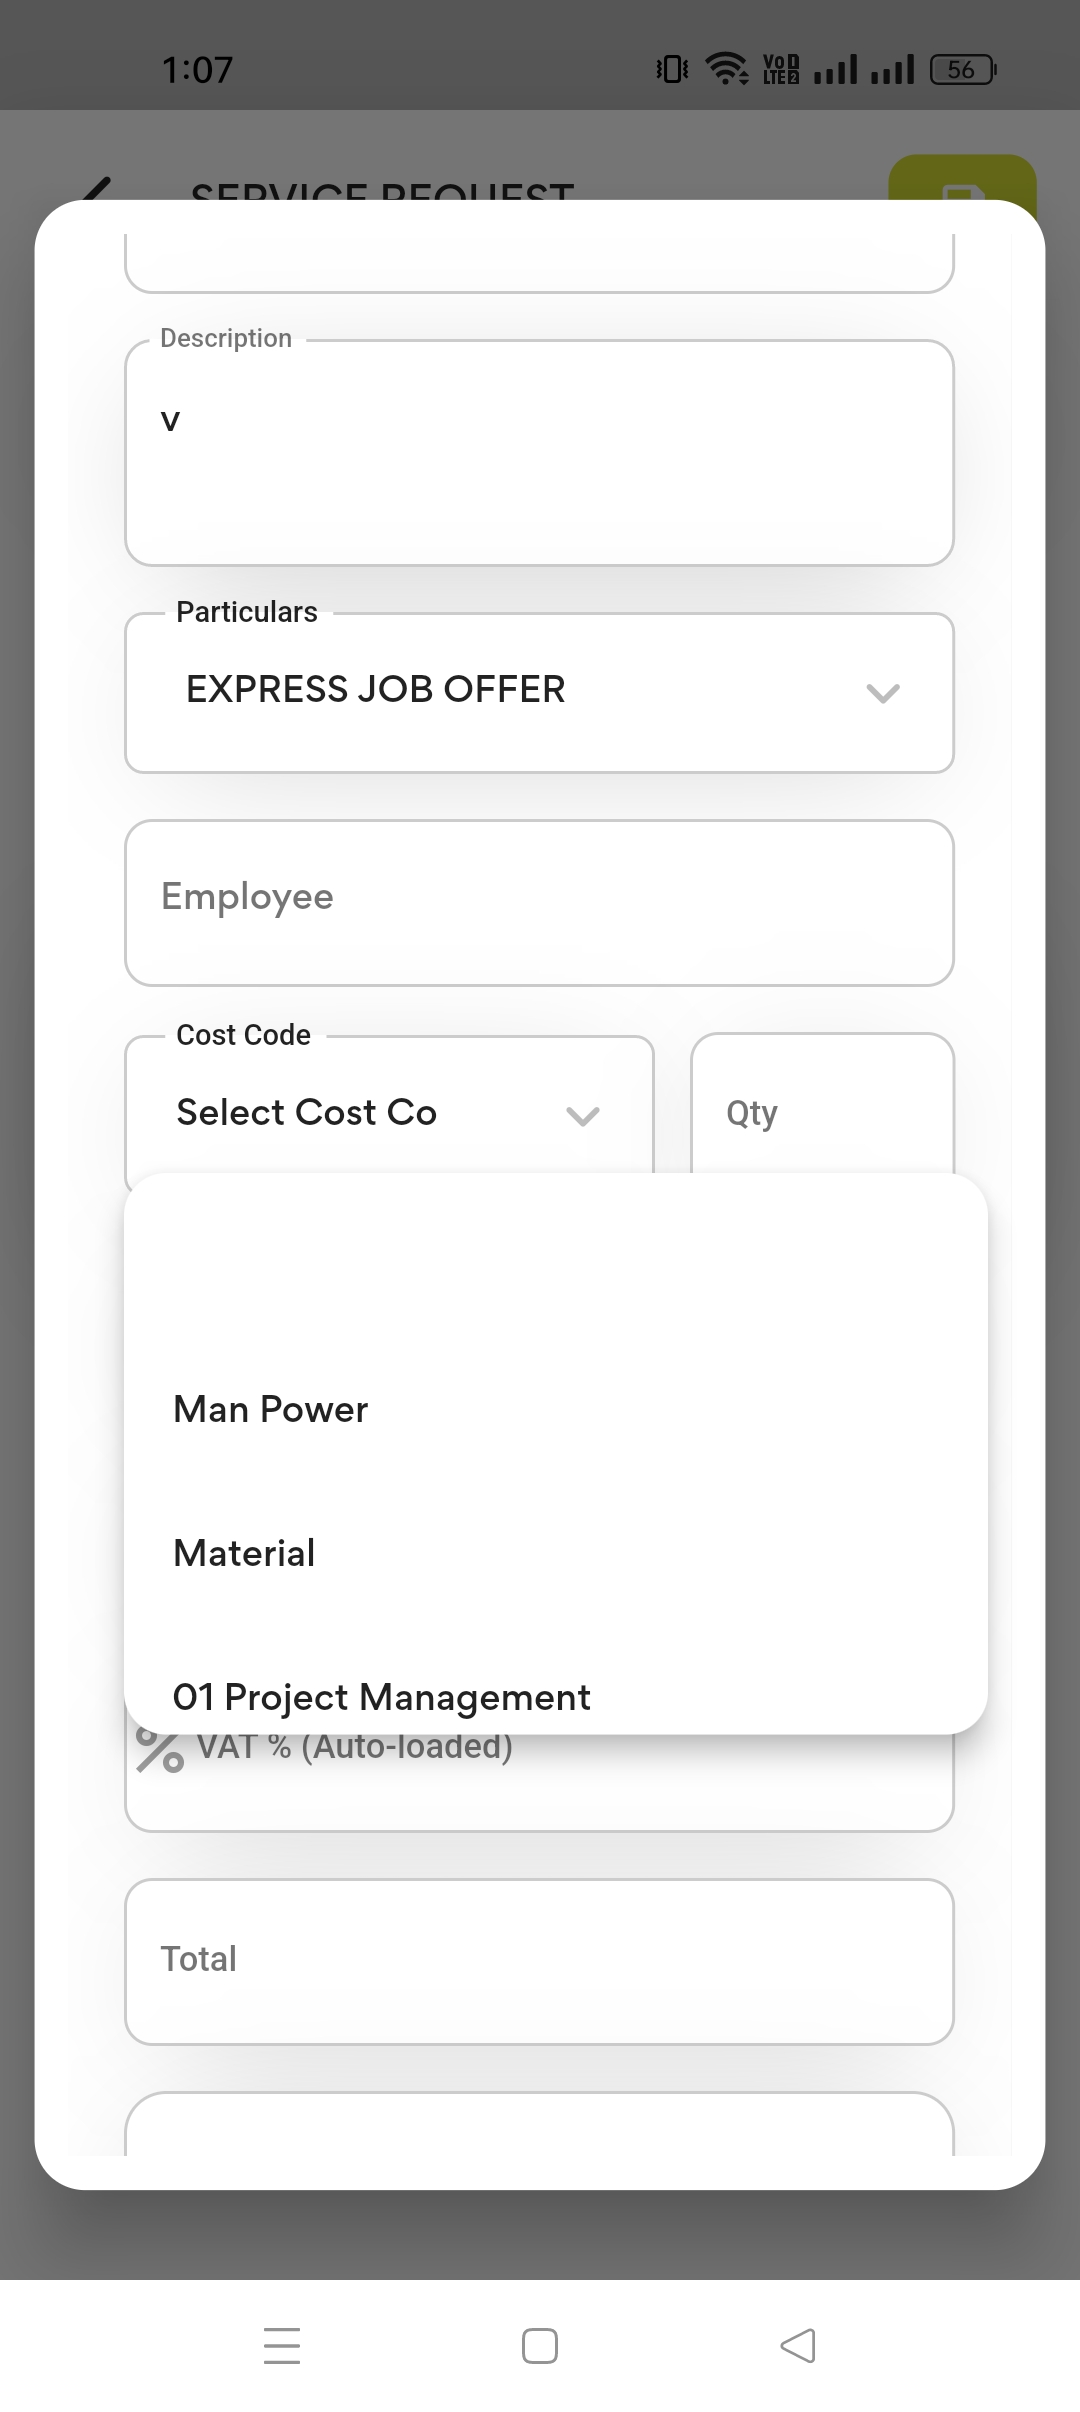This screenshot has width=1080, height=2412.
Task: Tap the battery indicator in status bar
Action: 962,69
